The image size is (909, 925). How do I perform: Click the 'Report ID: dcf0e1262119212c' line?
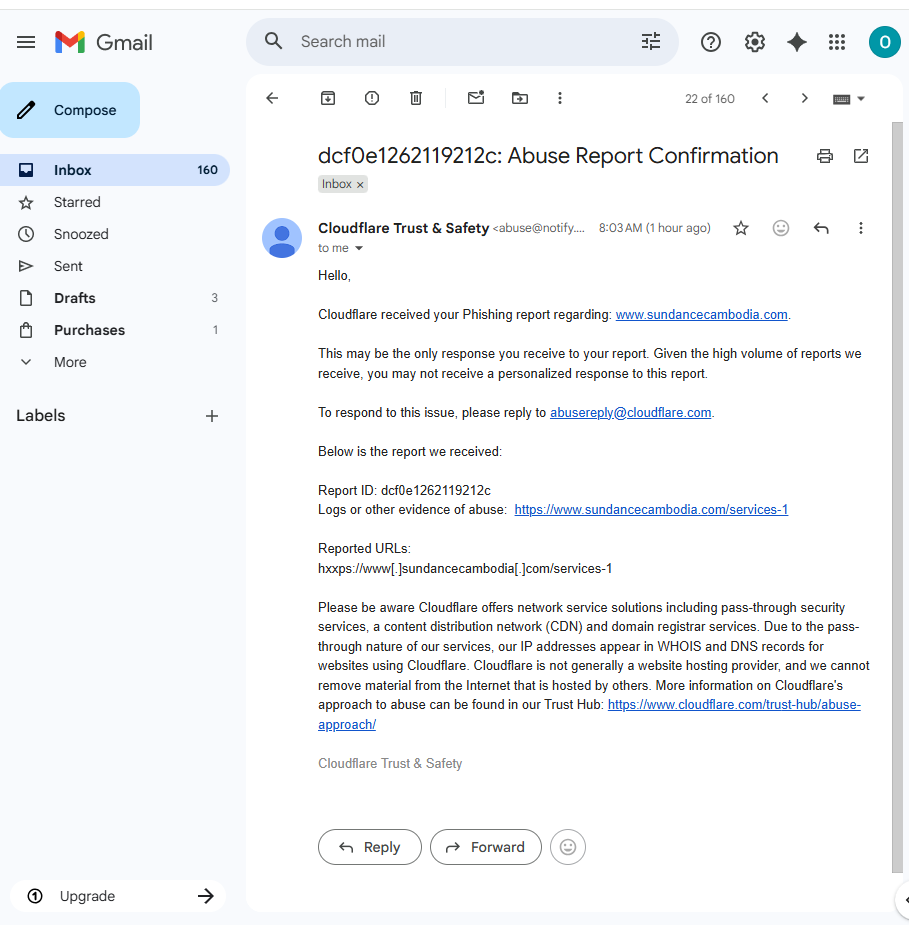[404, 490]
